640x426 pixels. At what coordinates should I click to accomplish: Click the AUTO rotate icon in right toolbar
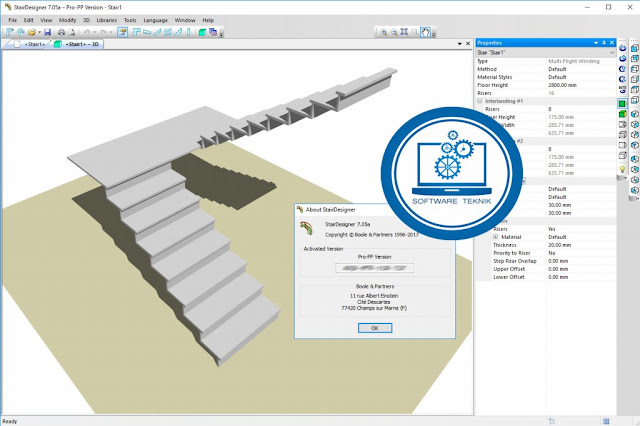(622, 89)
